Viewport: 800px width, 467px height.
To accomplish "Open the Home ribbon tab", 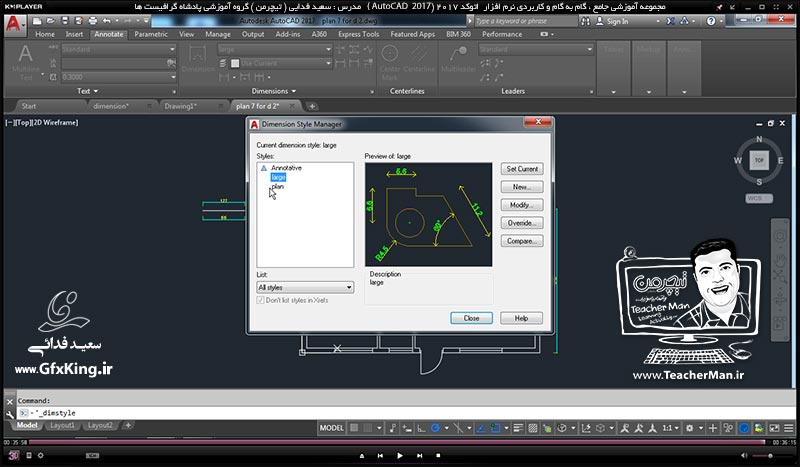I will coord(45,34).
